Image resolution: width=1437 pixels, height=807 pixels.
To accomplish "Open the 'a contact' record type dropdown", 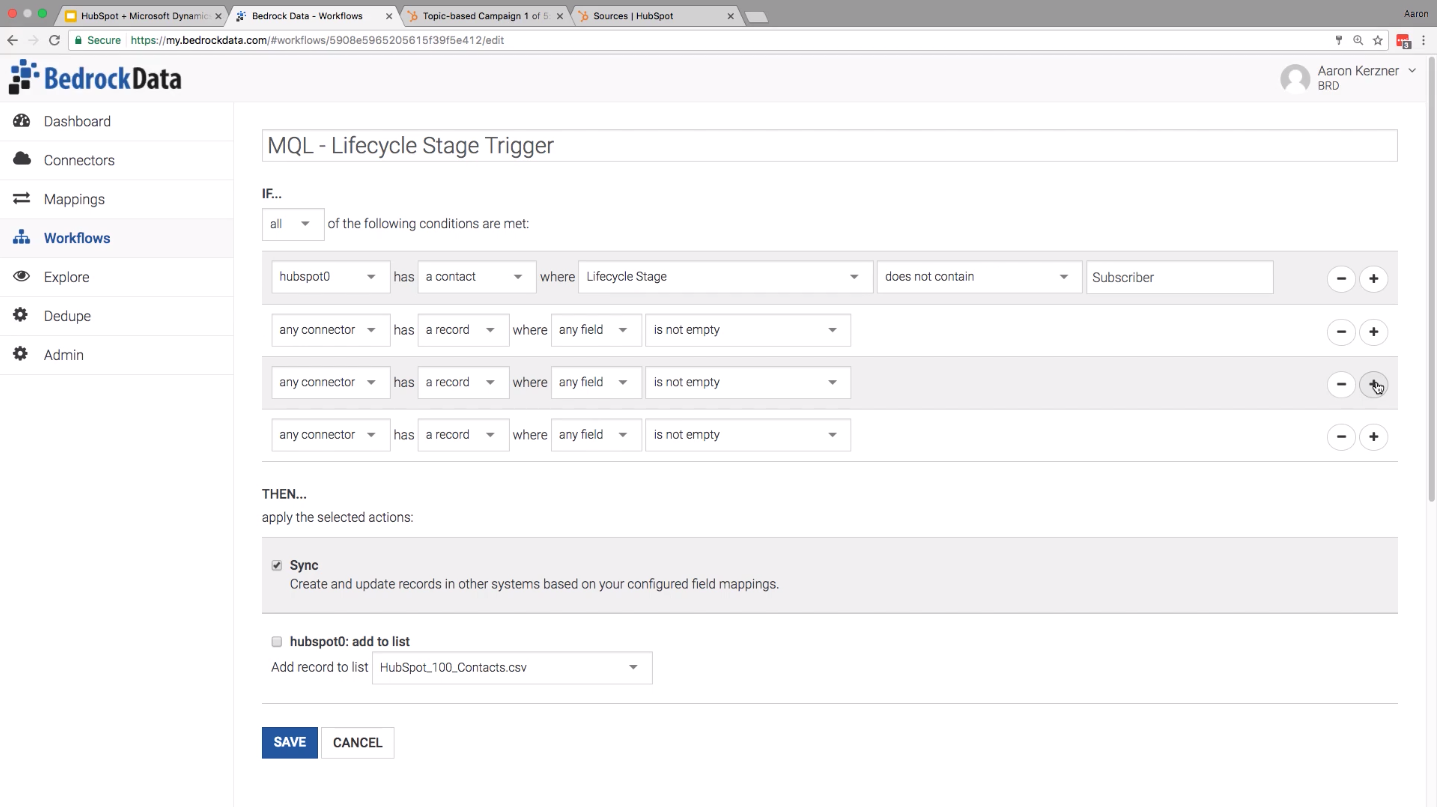I will click(477, 277).
